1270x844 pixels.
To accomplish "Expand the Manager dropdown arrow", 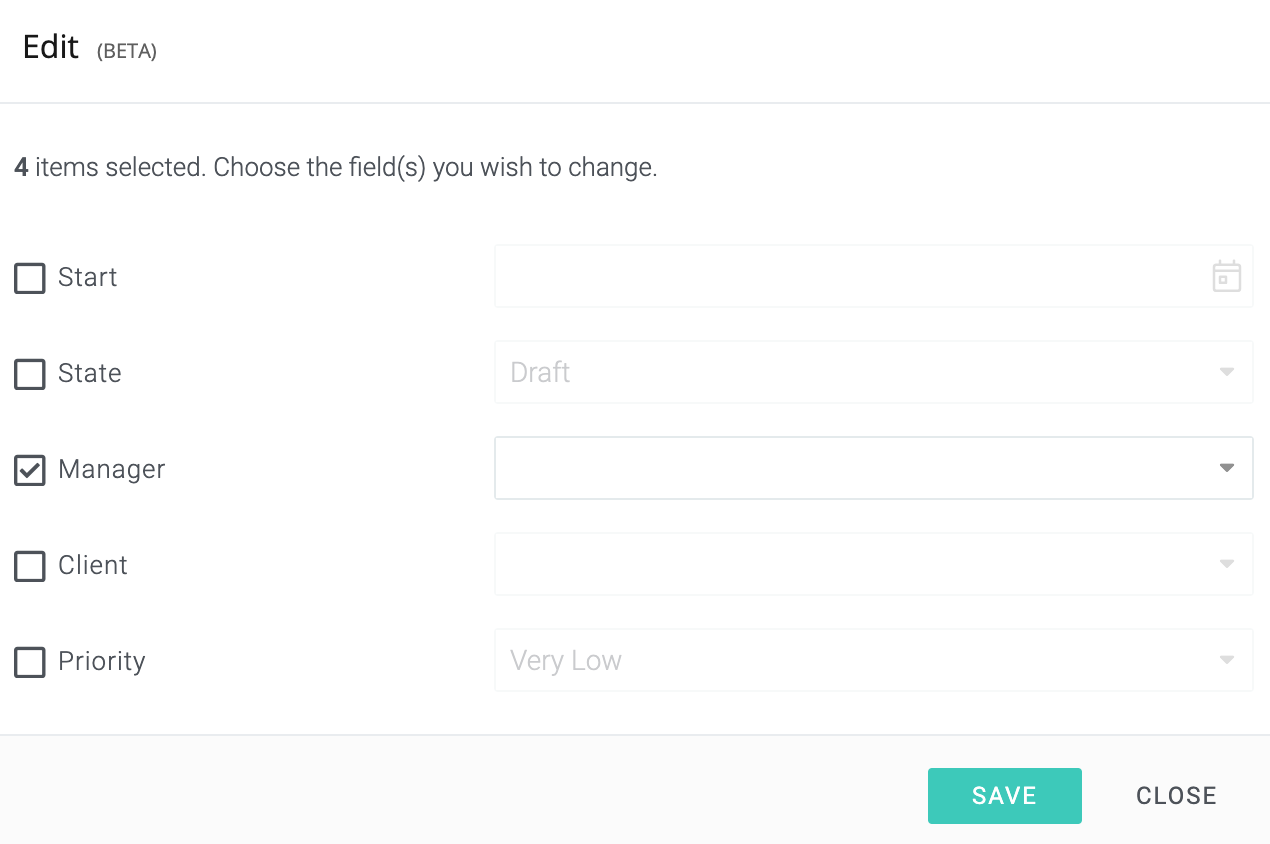I will 1227,468.
